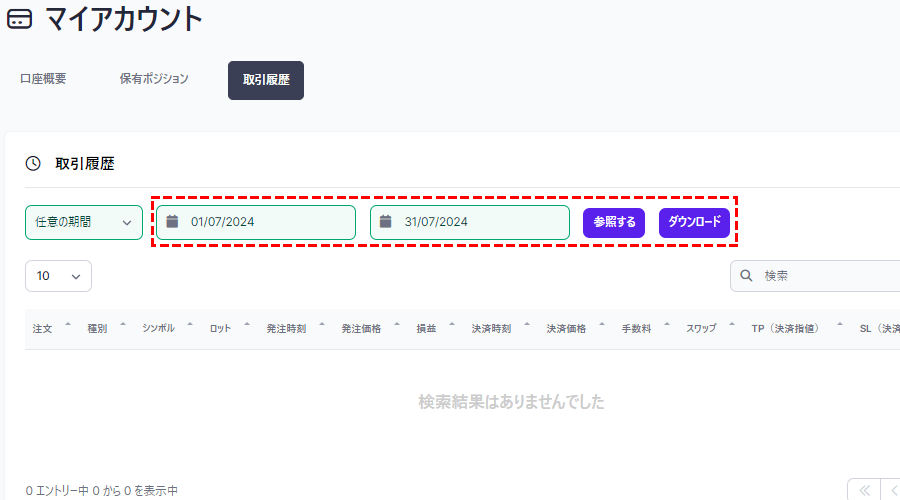Click end date field 31/07/2024
900x500 pixels.
pos(470,222)
